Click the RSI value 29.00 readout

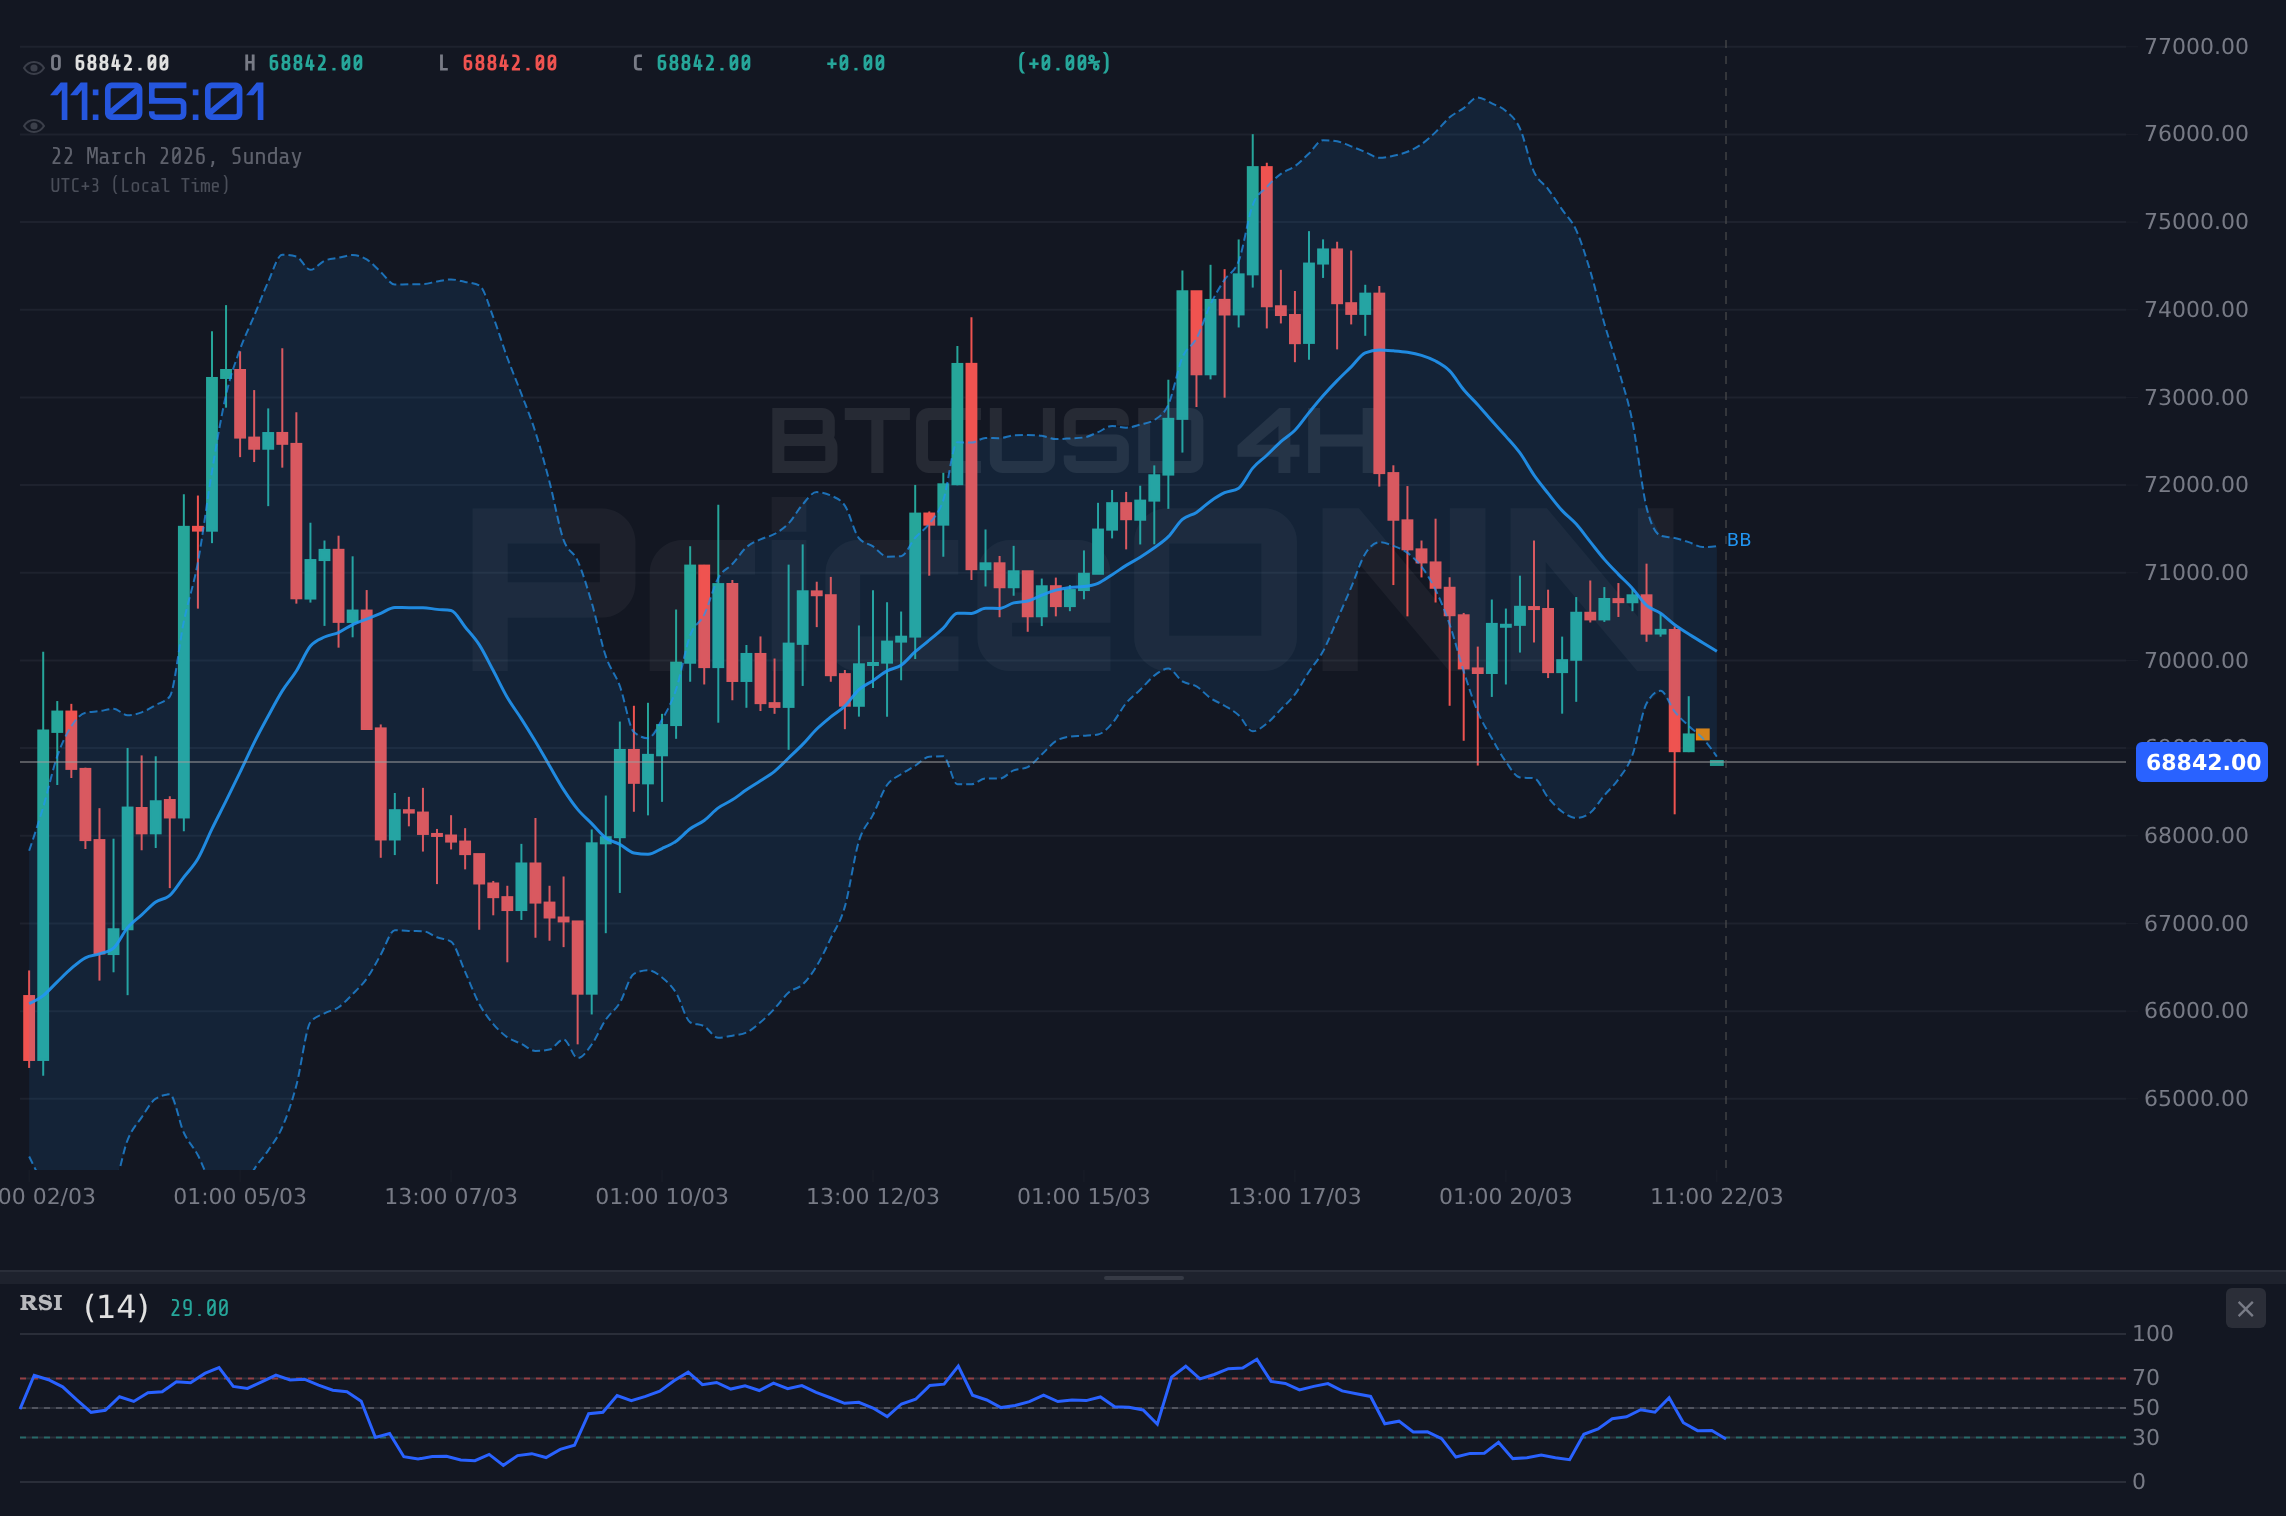pyautogui.click(x=198, y=1306)
